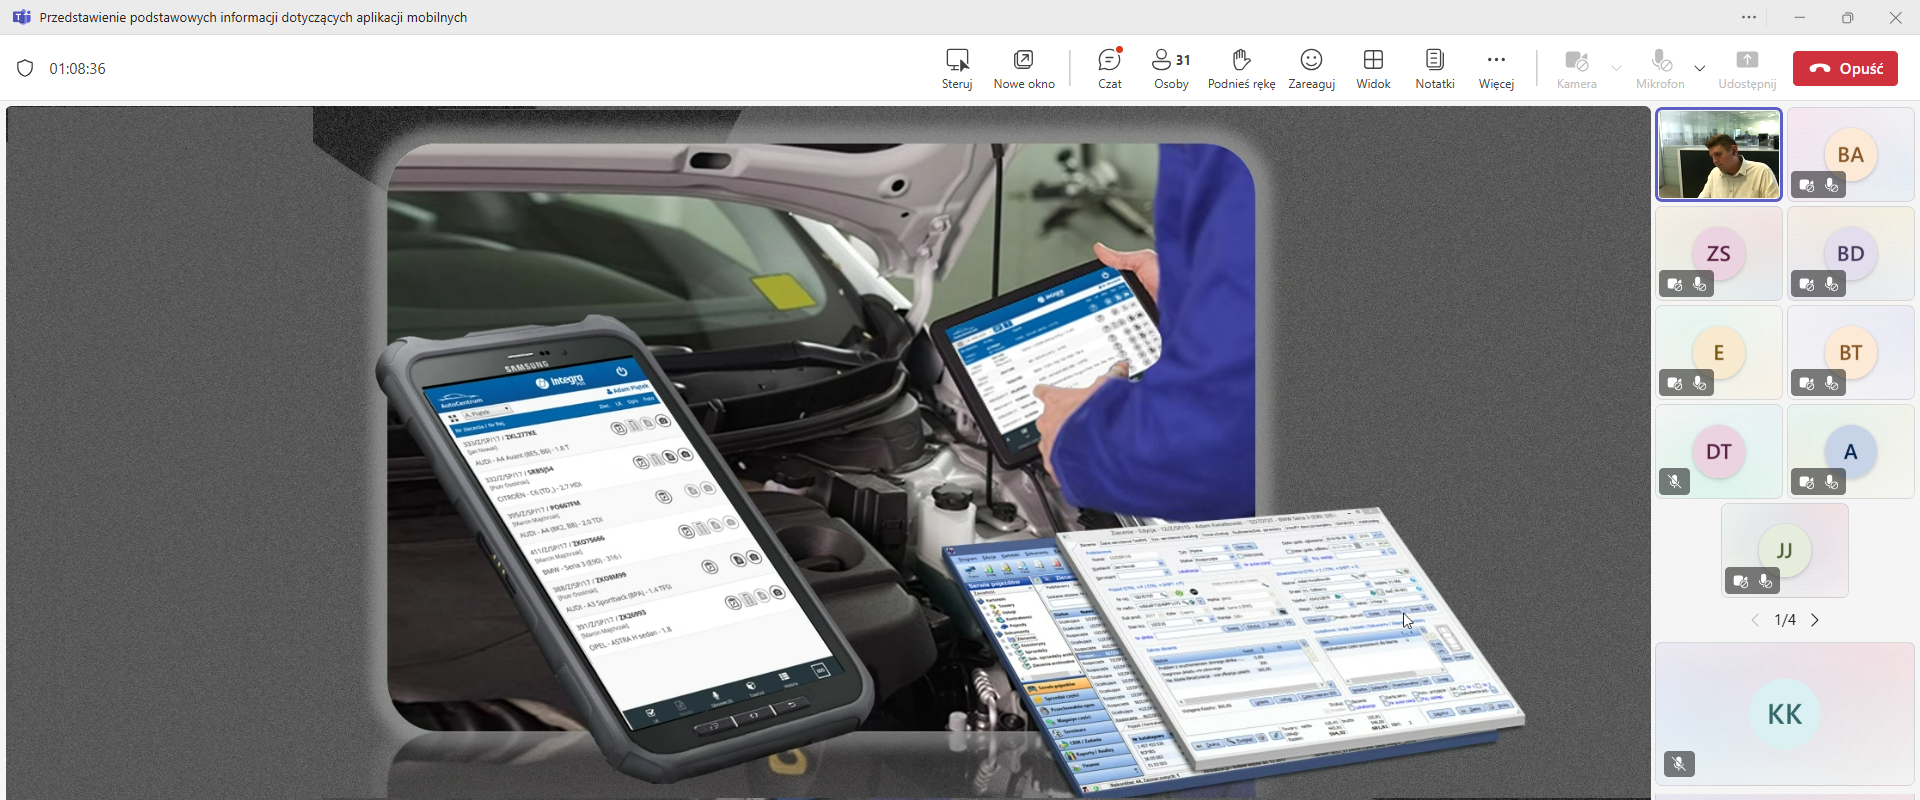Select participant ZS tile
The image size is (1920, 800).
tap(1719, 254)
